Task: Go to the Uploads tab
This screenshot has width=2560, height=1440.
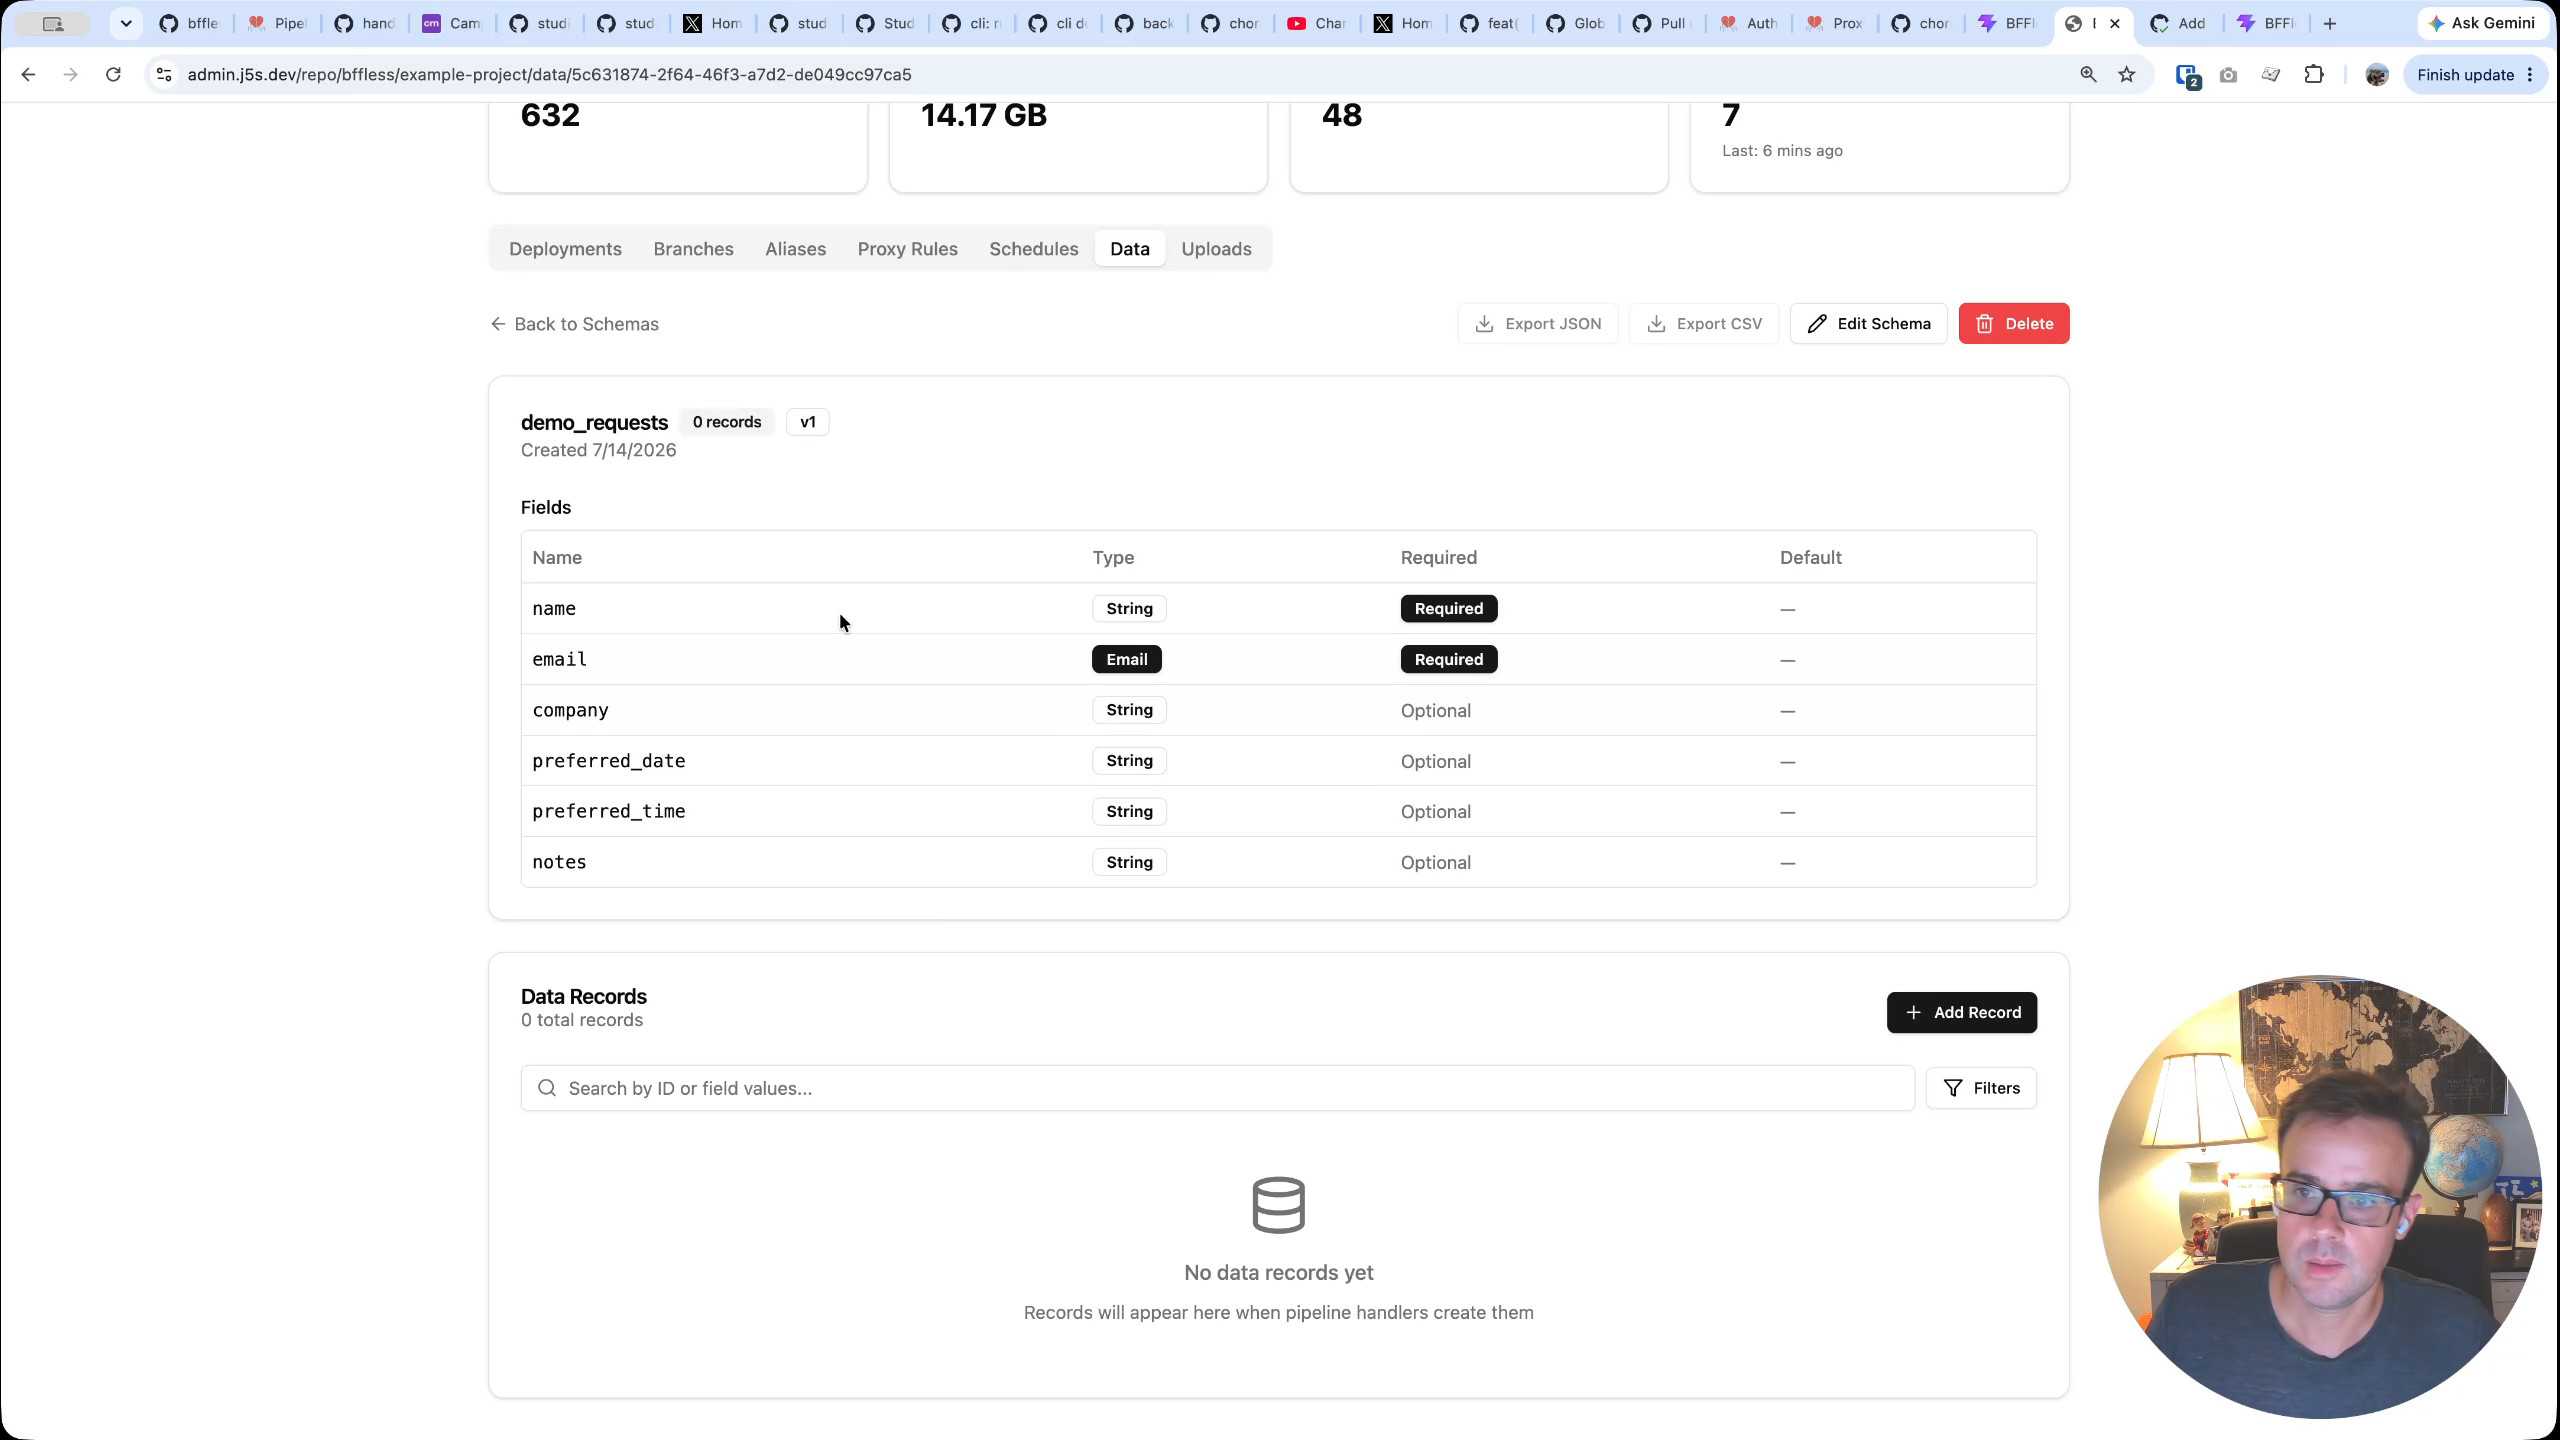Action: click(x=1216, y=249)
